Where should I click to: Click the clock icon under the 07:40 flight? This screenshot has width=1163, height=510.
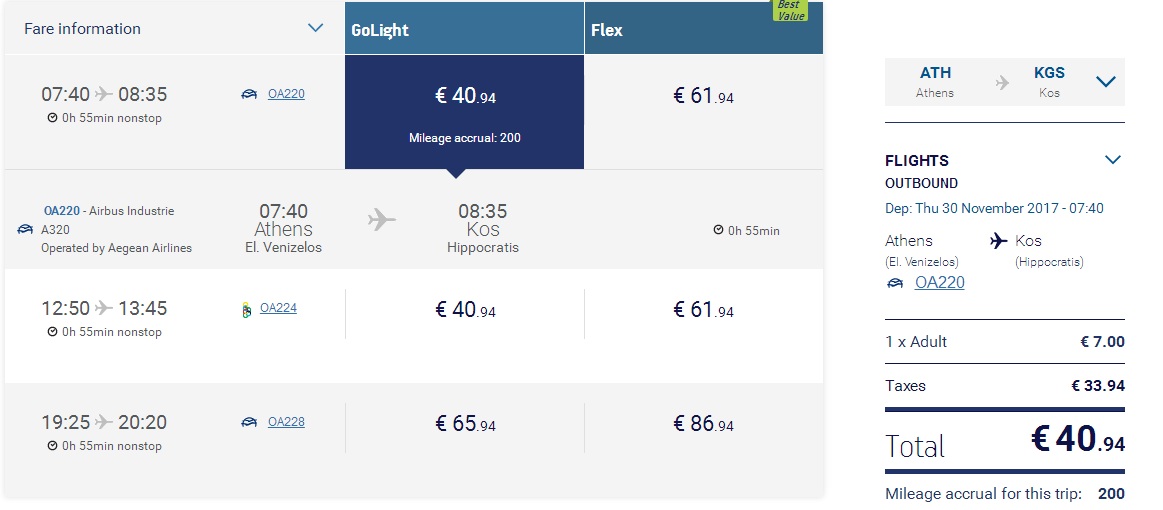[x=53, y=118]
